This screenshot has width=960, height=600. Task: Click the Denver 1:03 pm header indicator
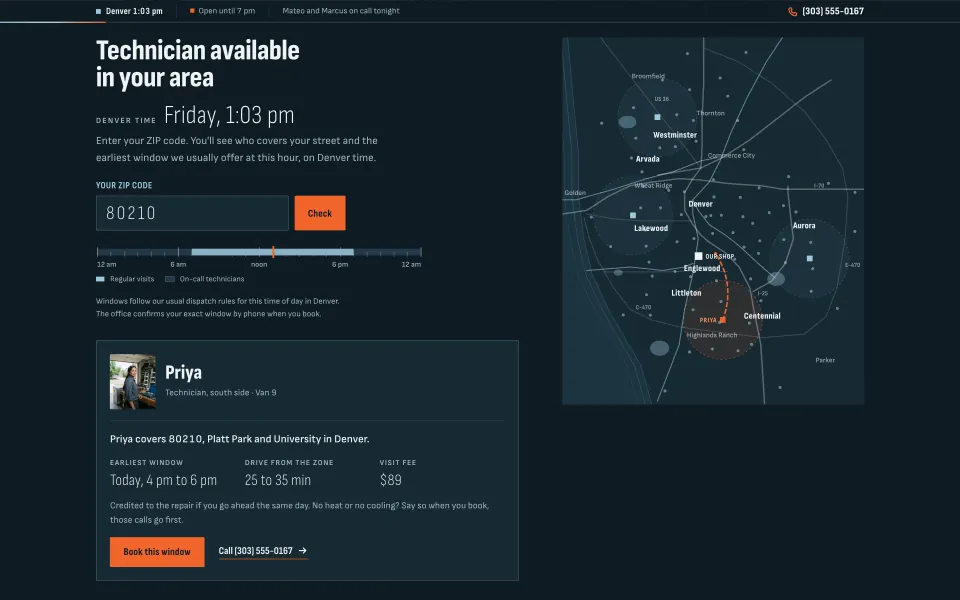coord(129,11)
